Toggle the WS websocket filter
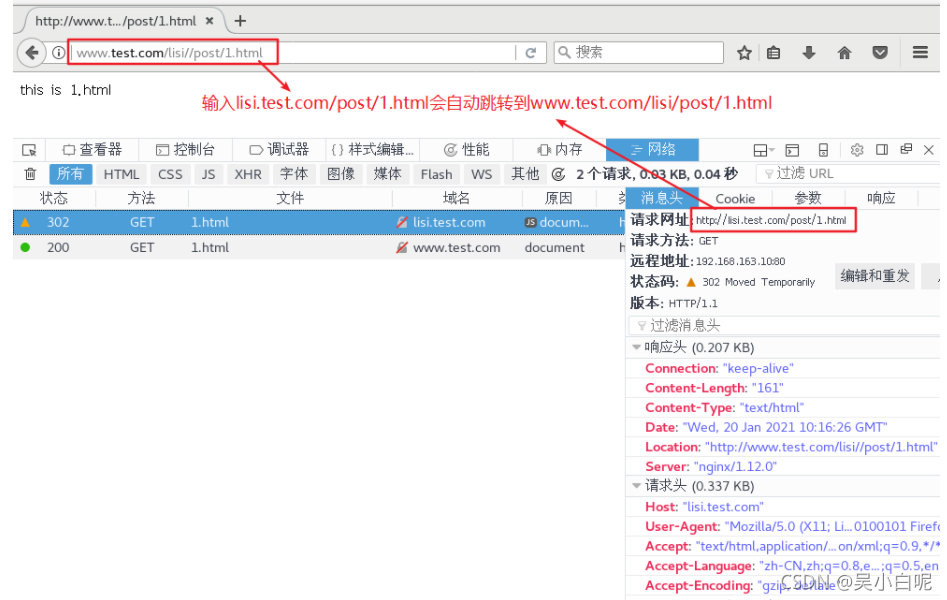 [x=481, y=174]
